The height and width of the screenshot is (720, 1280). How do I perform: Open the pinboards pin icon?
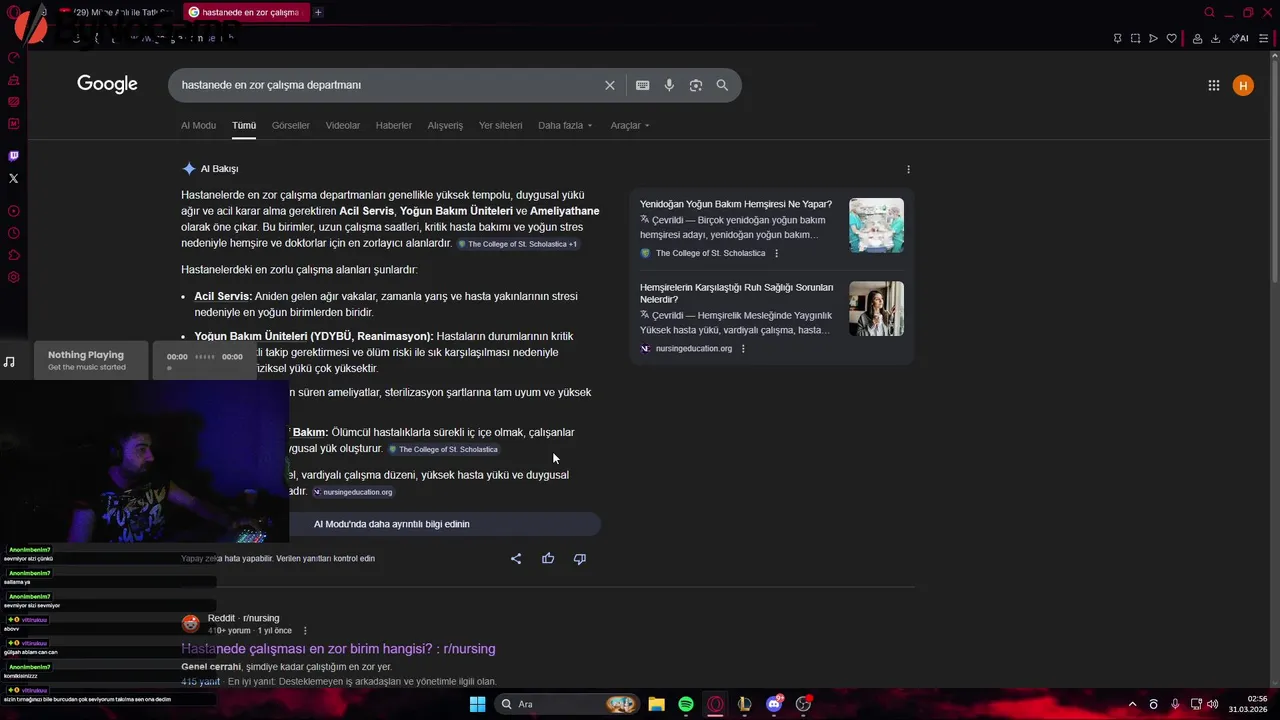tap(1117, 38)
